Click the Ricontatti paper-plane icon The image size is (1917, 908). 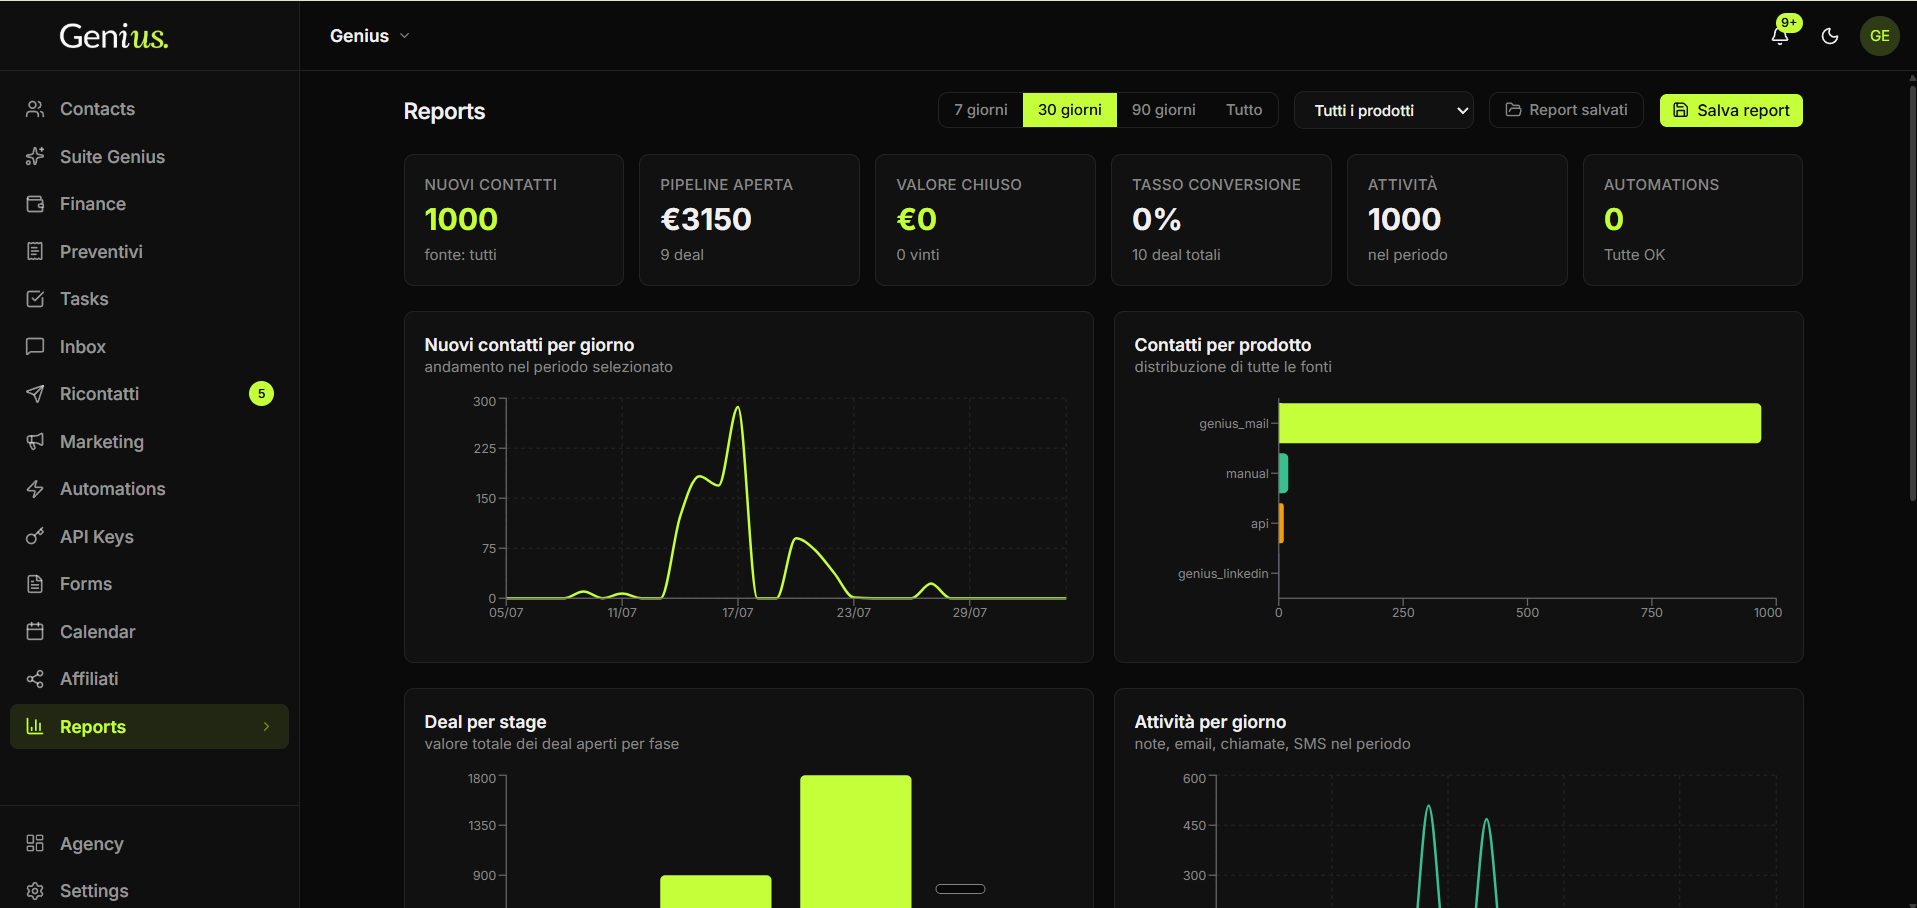[35, 394]
